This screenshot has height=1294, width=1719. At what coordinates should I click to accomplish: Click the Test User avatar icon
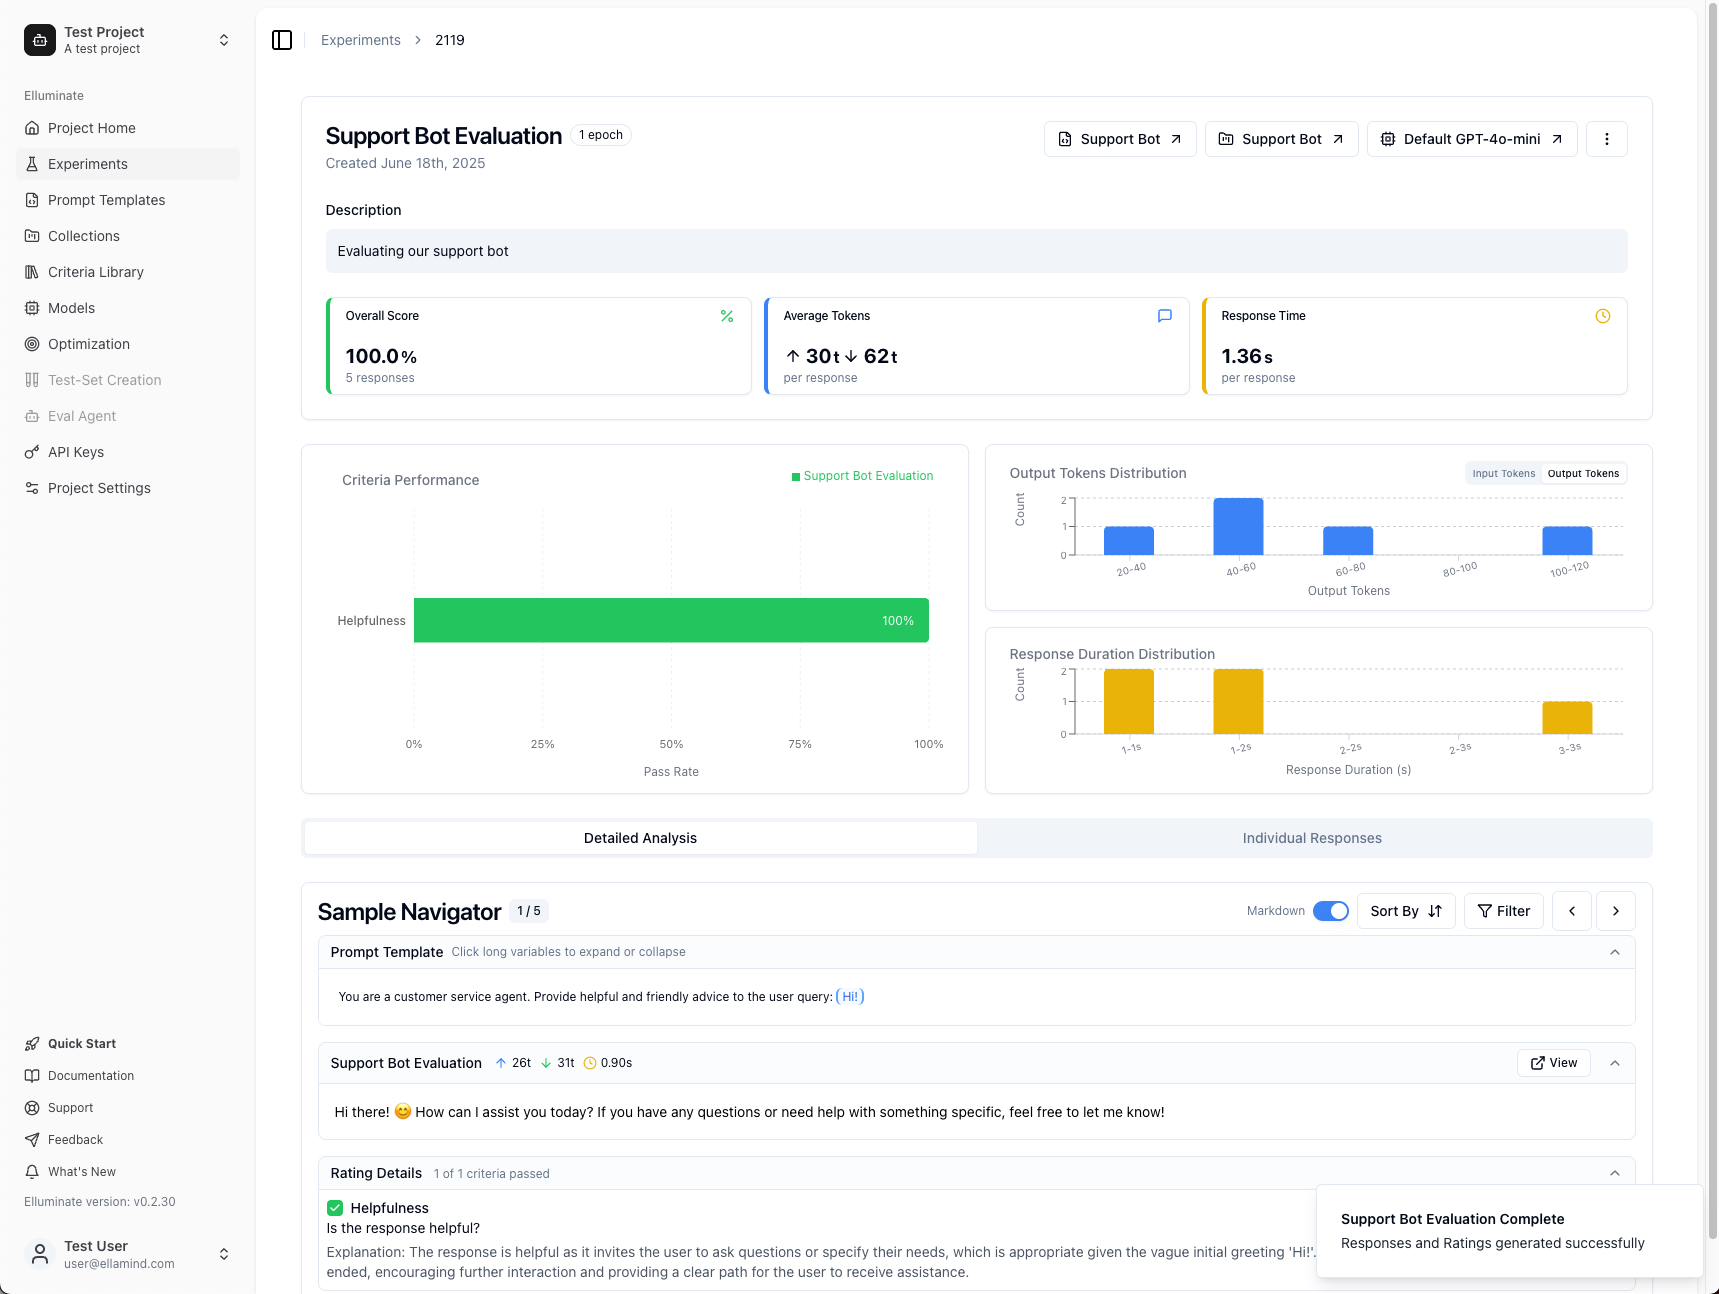tap(40, 1254)
